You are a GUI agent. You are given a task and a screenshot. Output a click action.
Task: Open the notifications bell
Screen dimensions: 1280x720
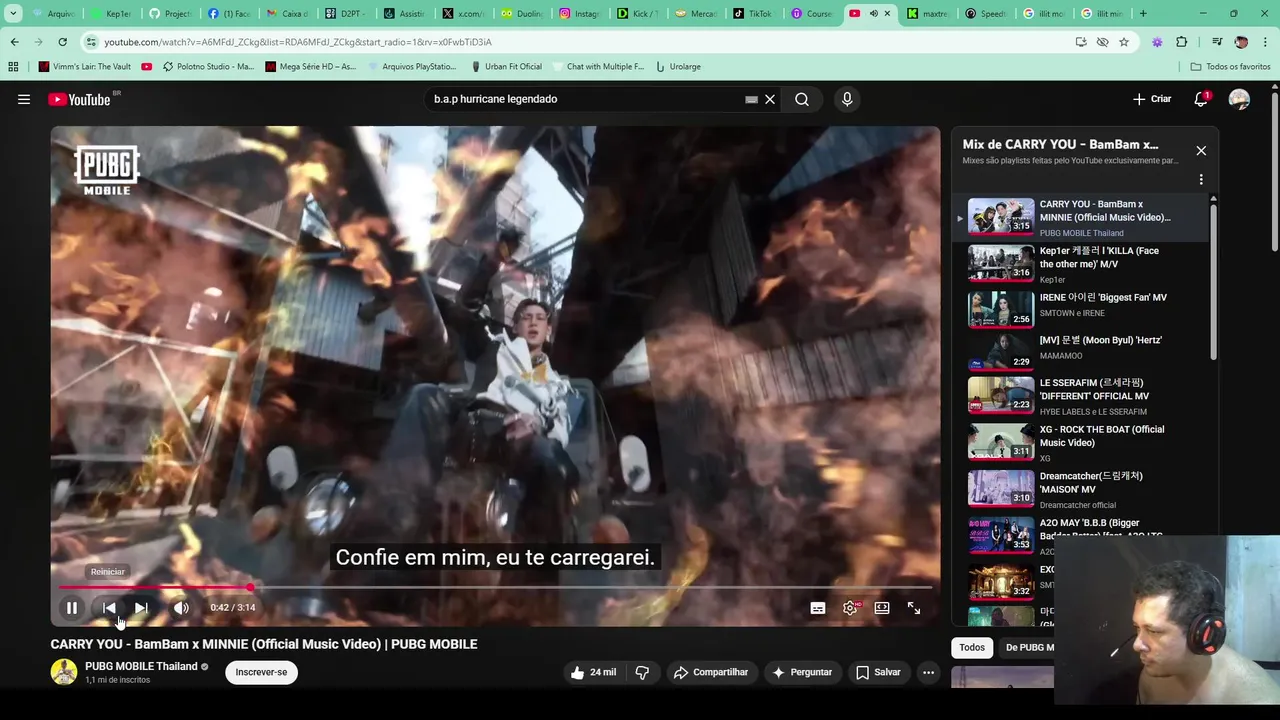(1201, 99)
